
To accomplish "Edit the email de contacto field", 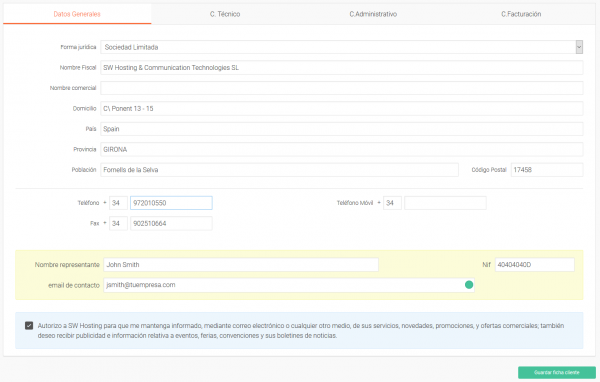I will (289, 285).
